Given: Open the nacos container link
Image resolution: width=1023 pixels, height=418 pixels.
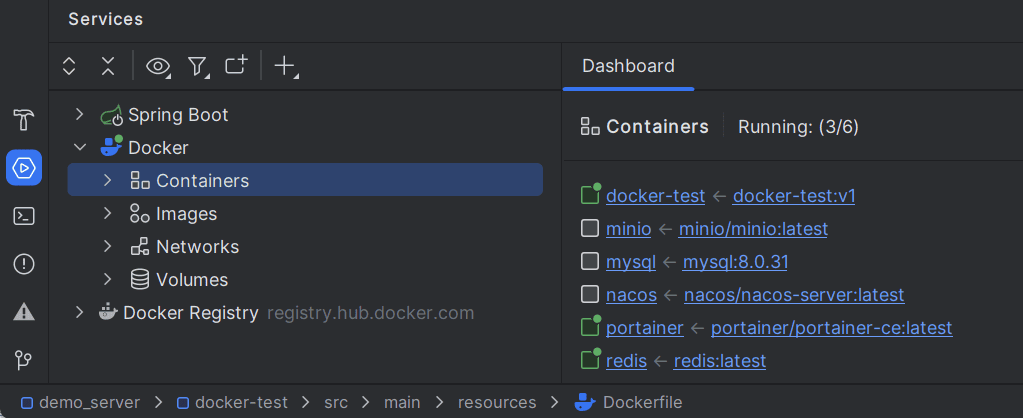Looking at the screenshot, I should (x=632, y=295).
